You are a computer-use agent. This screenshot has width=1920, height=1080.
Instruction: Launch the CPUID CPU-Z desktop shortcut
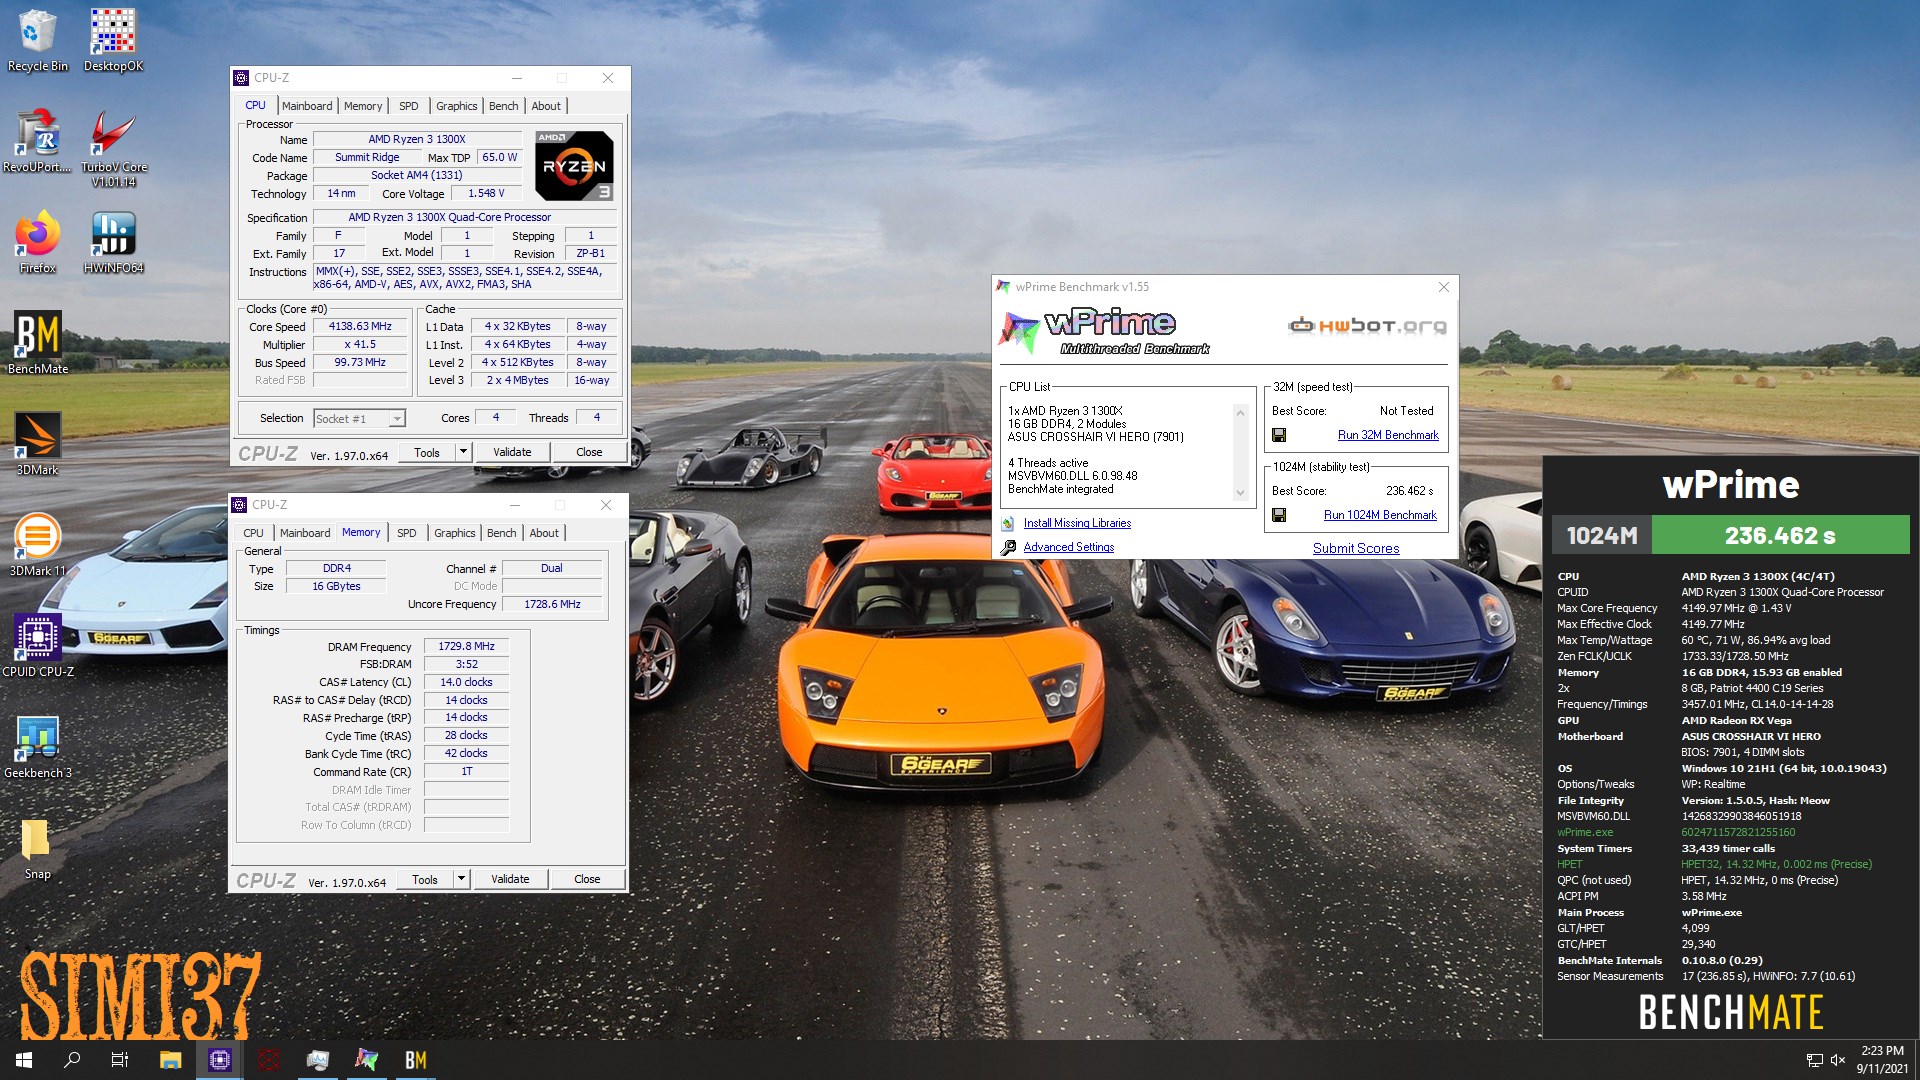click(x=37, y=645)
